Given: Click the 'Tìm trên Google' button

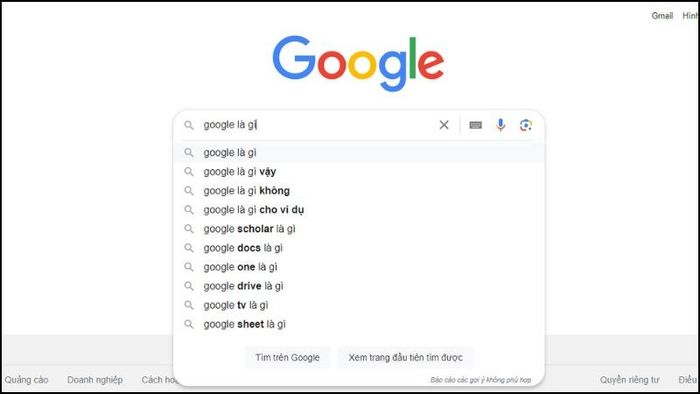Looking at the screenshot, I should click(x=288, y=357).
